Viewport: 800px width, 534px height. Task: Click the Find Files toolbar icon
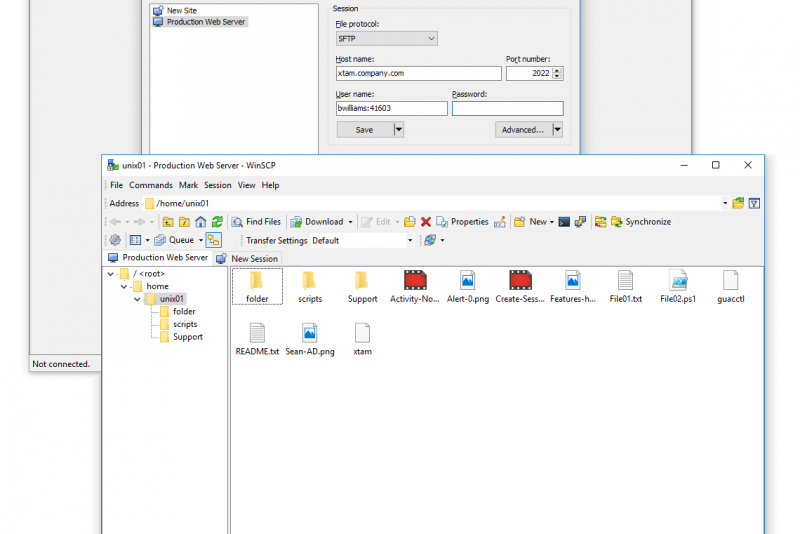(x=256, y=222)
